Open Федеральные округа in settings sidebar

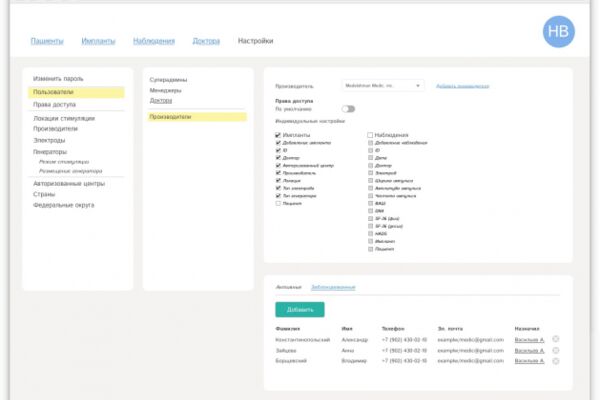[x=64, y=205]
